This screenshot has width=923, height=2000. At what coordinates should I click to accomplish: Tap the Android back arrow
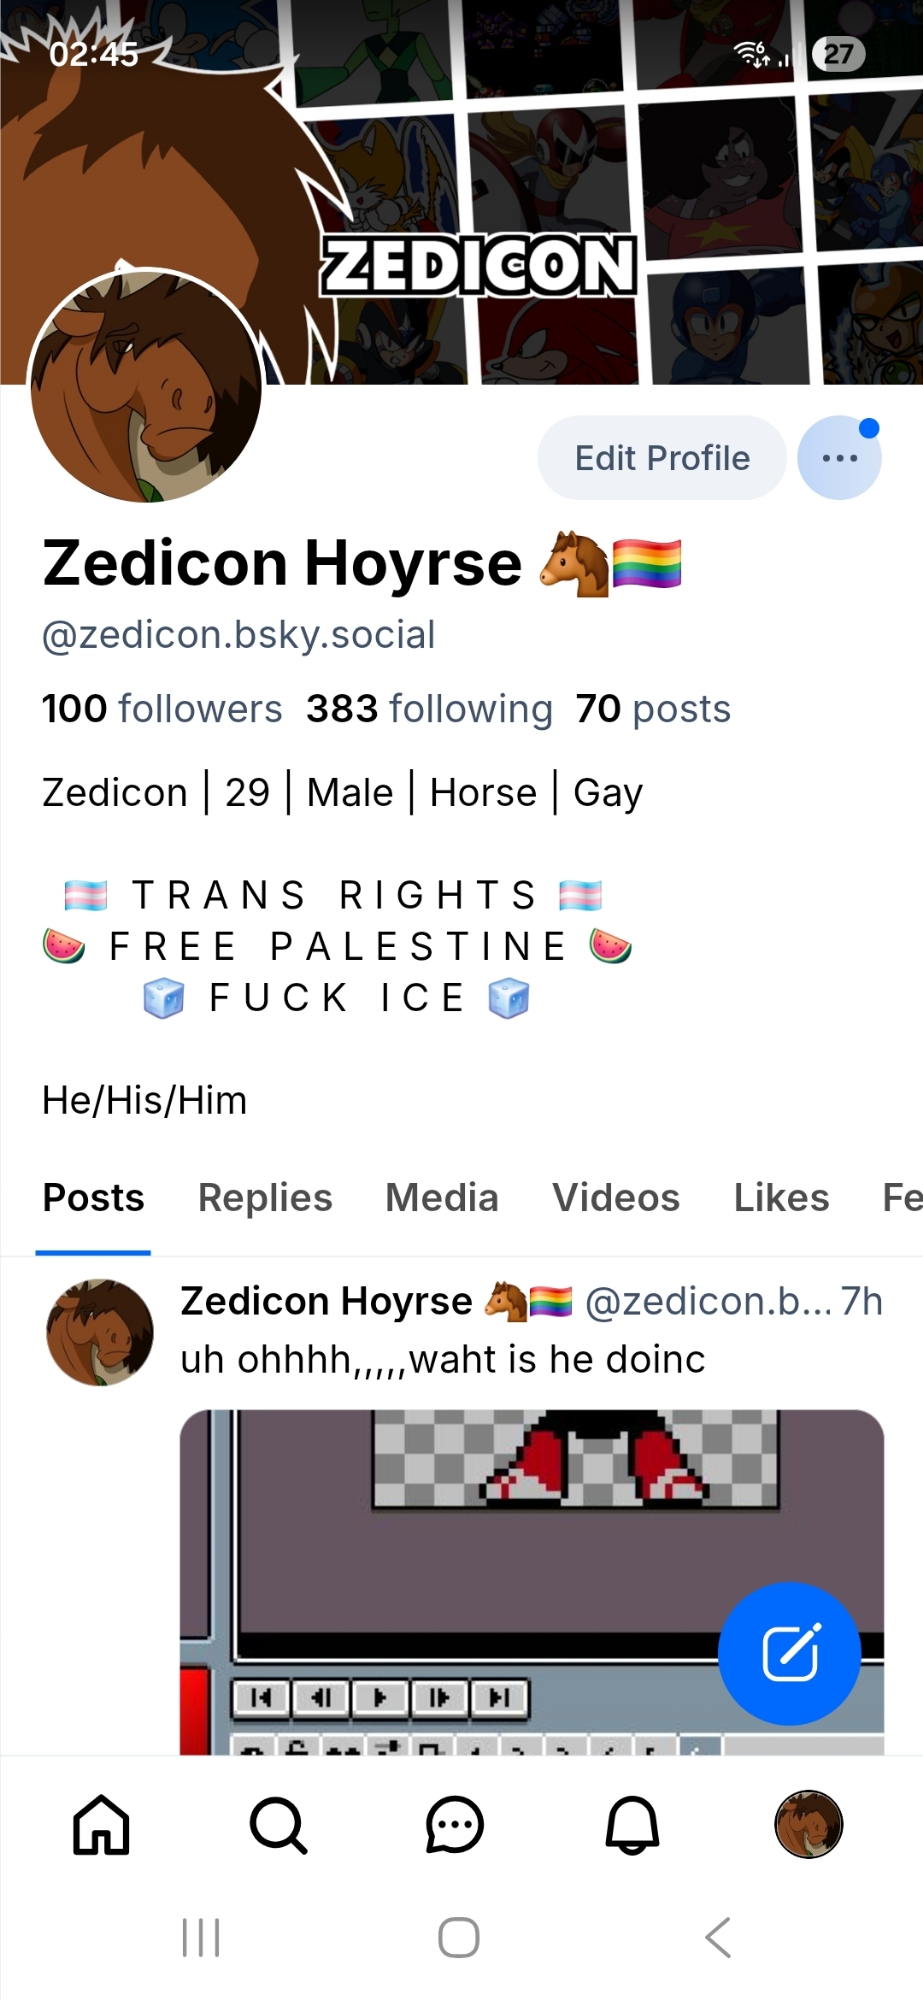[x=718, y=1937]
